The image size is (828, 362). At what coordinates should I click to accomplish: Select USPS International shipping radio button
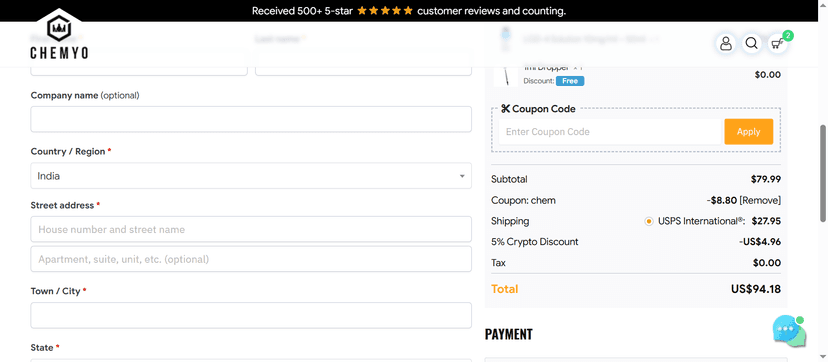pos(648,221)
